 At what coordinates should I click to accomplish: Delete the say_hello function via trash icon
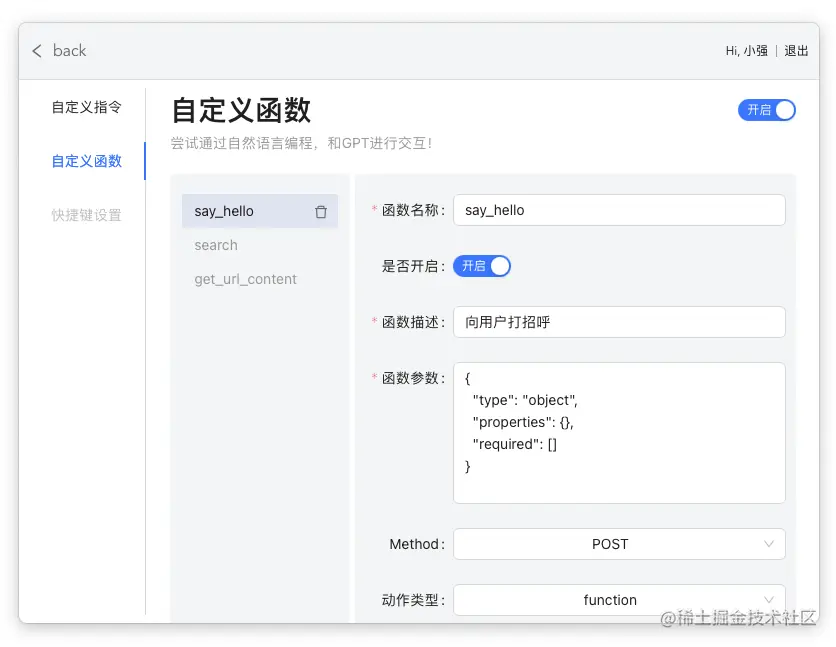tap(320, 212)
